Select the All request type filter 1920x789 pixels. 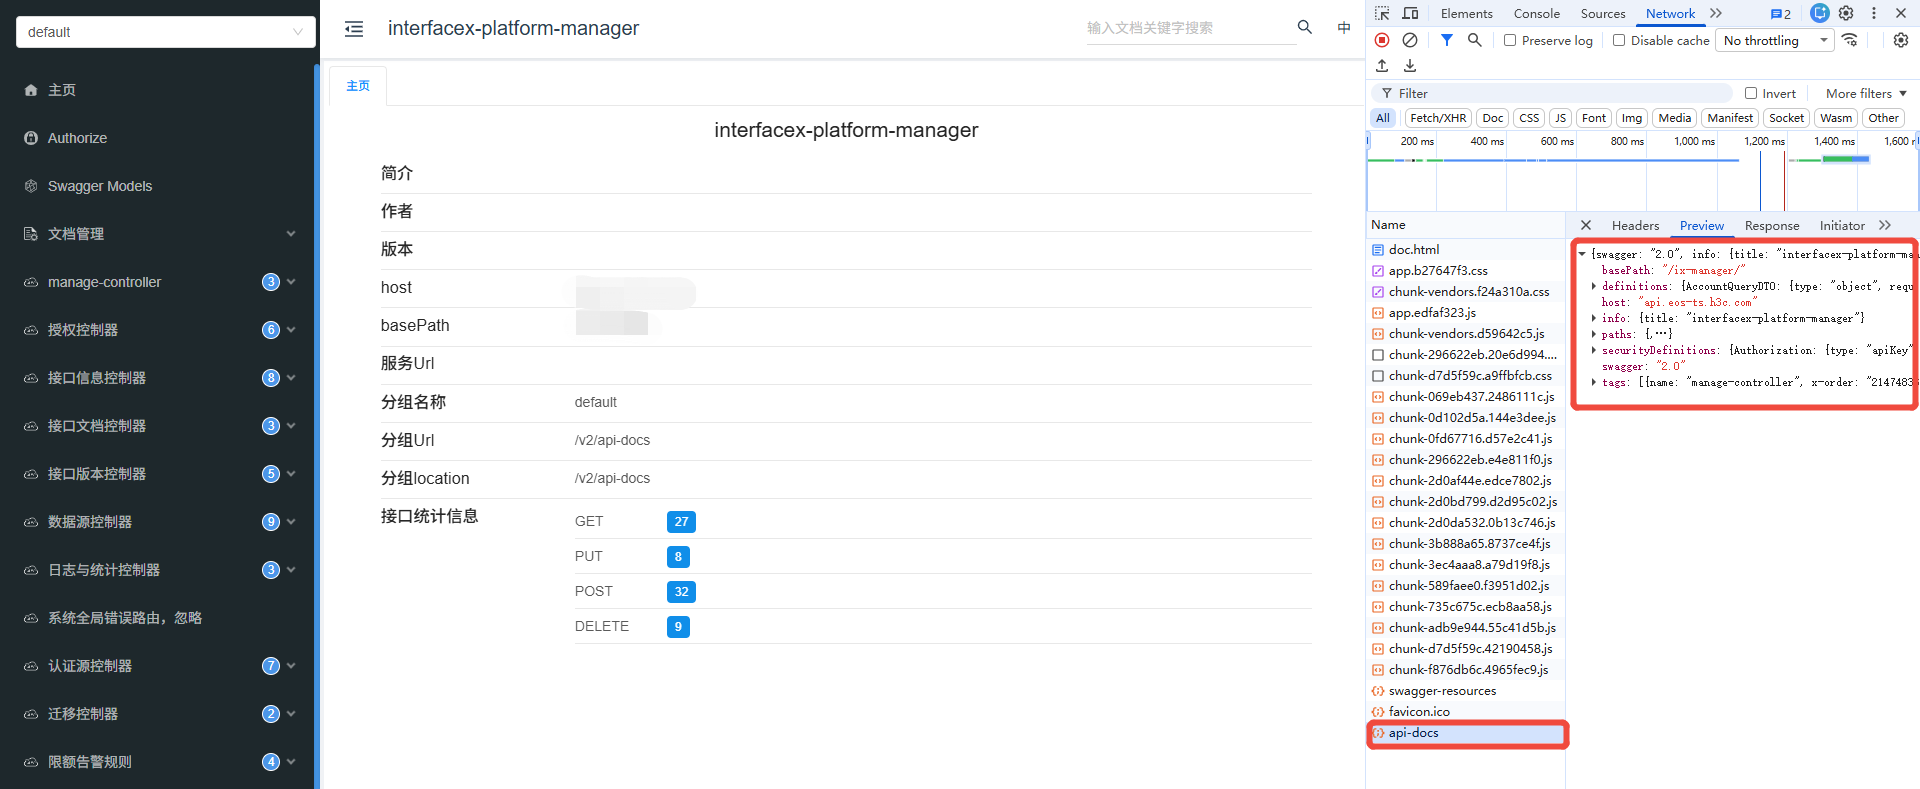pos(1383,118)
